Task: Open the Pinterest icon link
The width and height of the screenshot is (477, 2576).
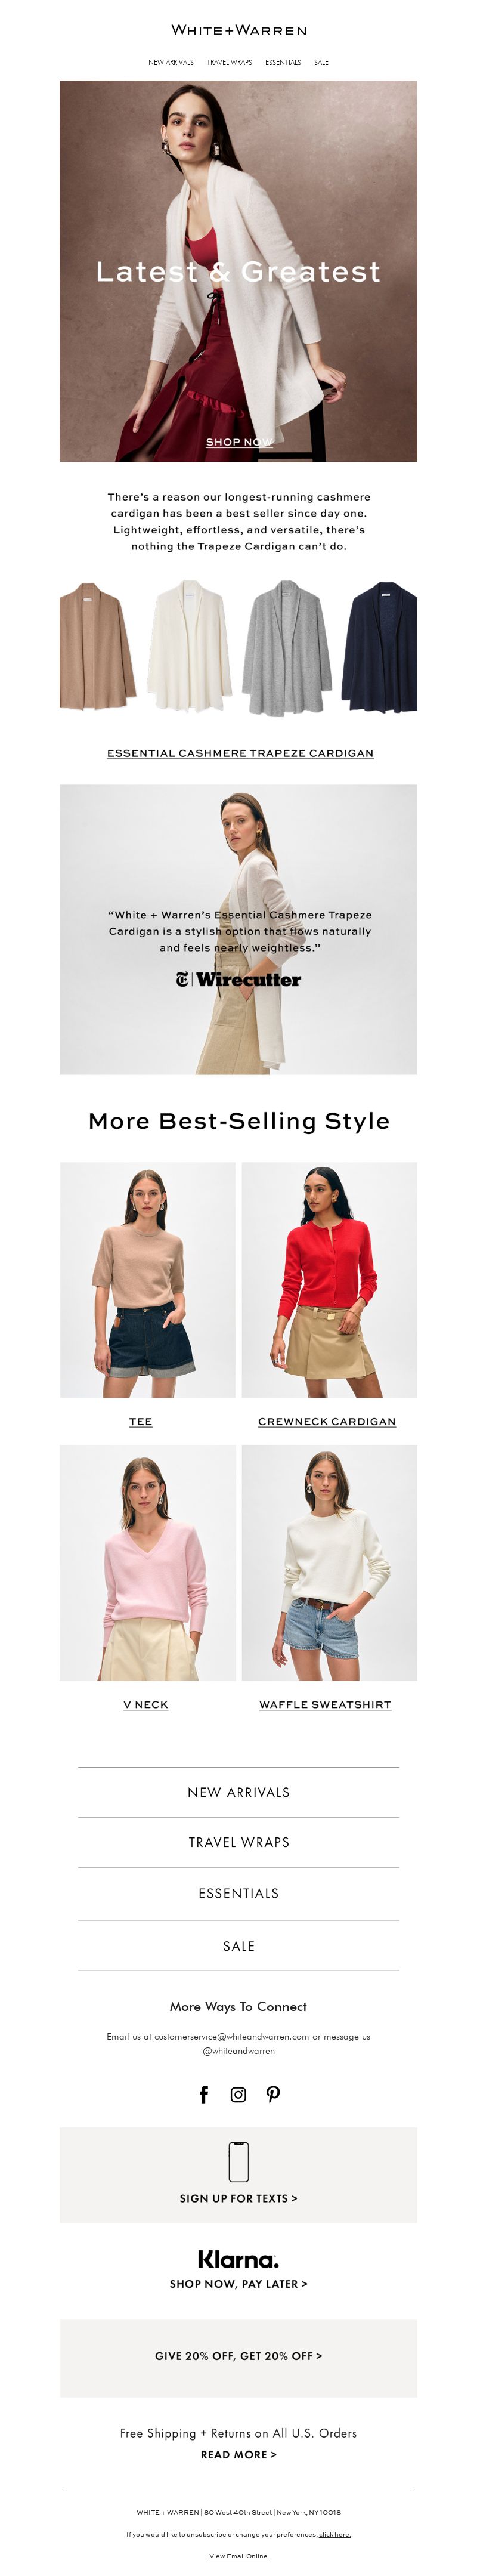Action: click(x=273, y=2095)
